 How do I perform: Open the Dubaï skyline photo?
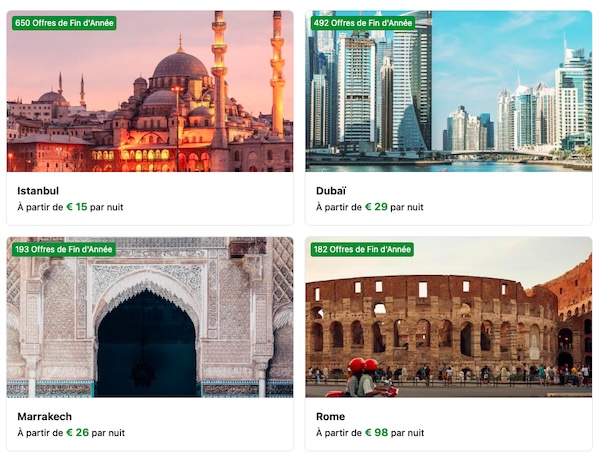click(448, 91)
